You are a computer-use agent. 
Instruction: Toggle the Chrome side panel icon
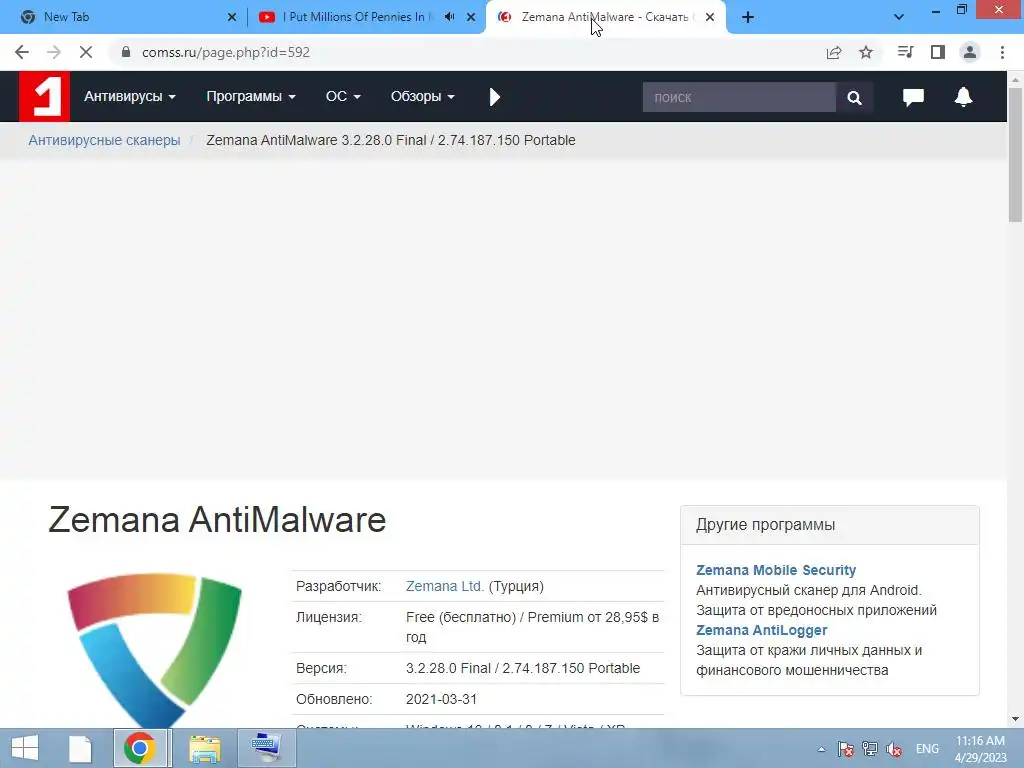pyautogui.click(x=938, y=52)
